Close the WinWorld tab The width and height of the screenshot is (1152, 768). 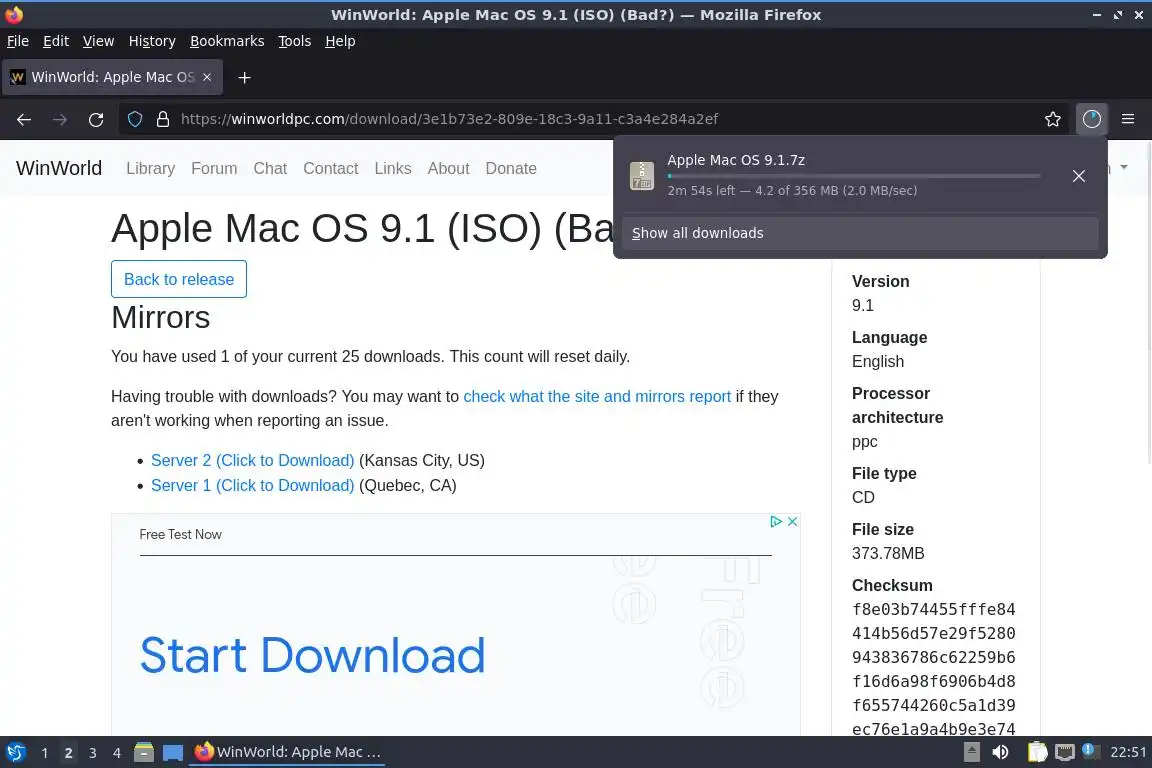tap(207, 77)
